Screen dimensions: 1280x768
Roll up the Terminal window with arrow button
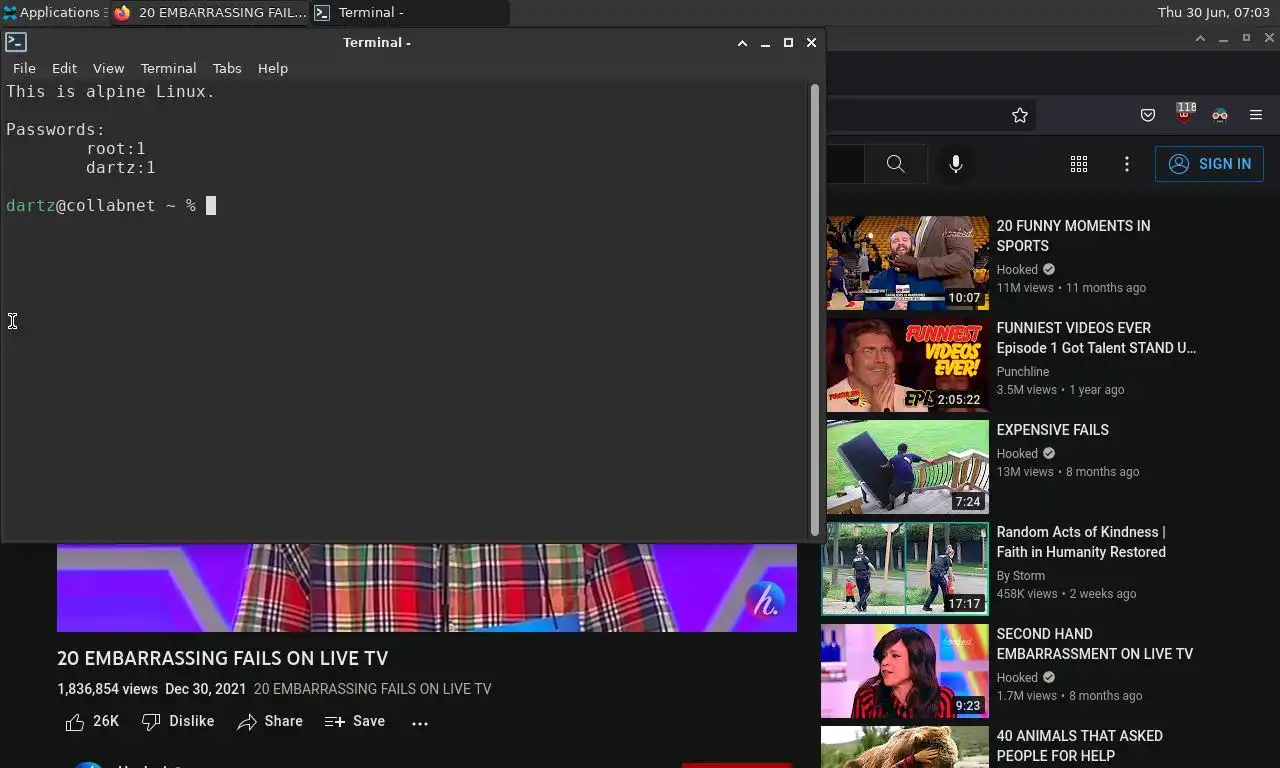[742, 42]
